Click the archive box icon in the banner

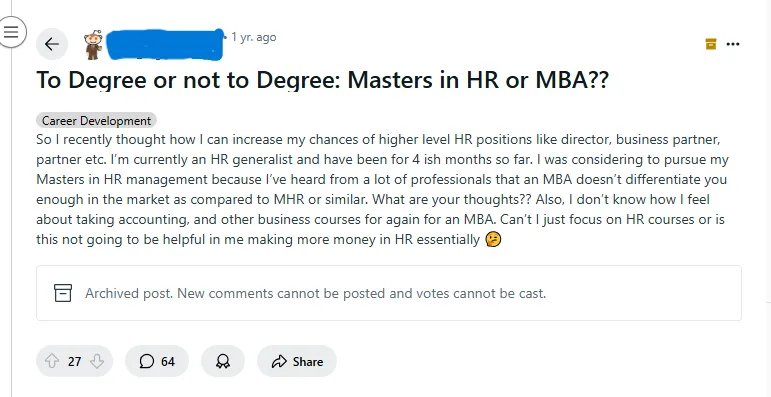[x=63, y=293]
